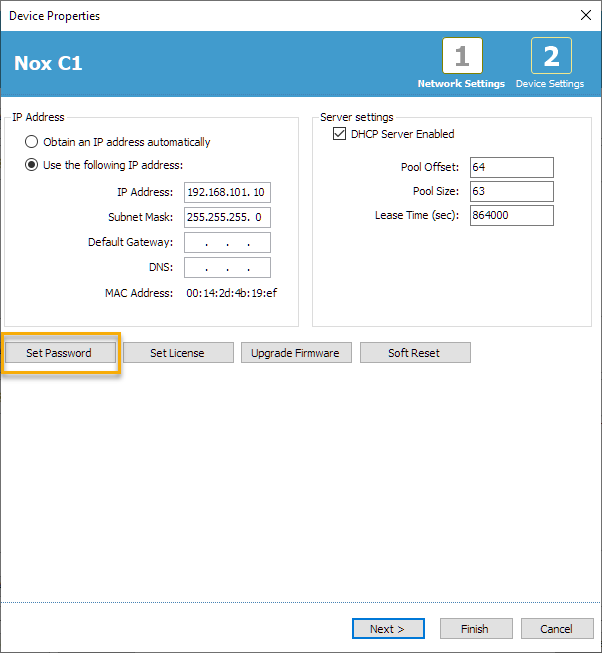The height and width of the screenshot is (653, 602).
Task: Open the Set License dialog
Action: click(178, 353)
